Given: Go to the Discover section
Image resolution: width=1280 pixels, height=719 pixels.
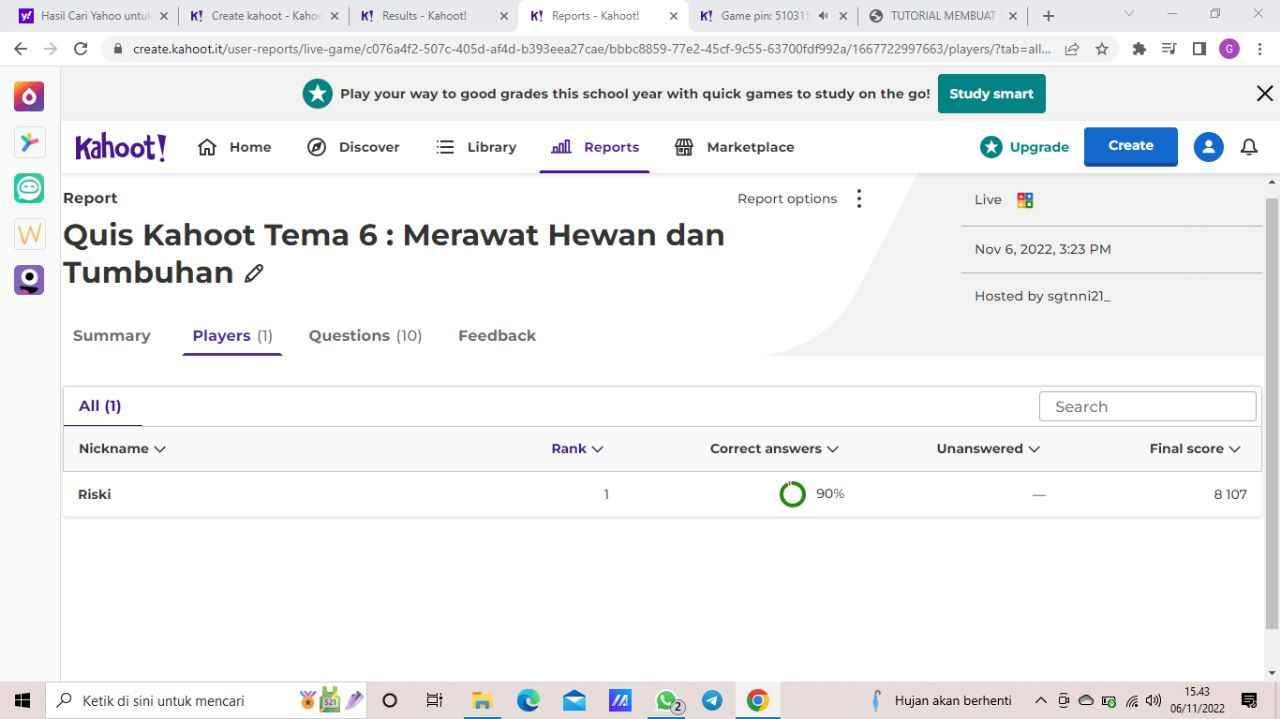Looking at the screenshot, I should tap(353, 147).
